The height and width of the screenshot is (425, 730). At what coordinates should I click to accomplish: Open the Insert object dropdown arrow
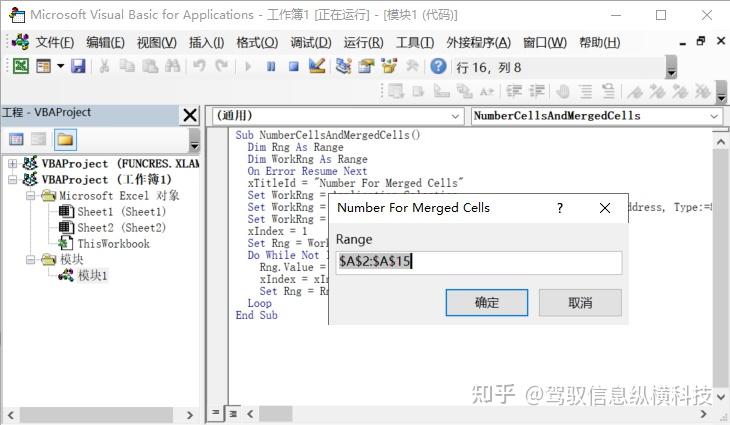coord(61,67)
